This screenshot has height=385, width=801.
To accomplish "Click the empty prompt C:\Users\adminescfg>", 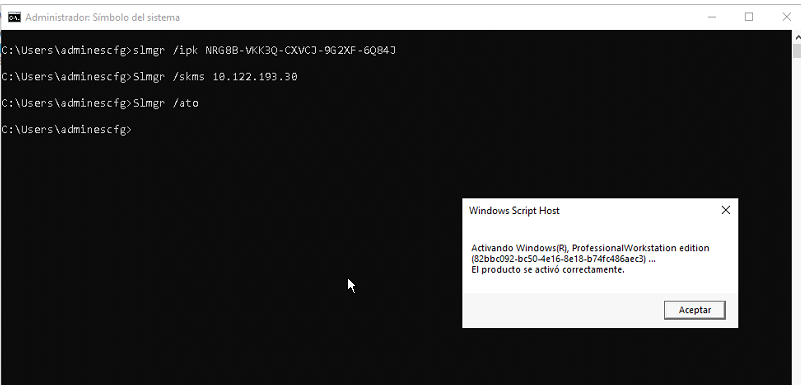I will [66, 130].
